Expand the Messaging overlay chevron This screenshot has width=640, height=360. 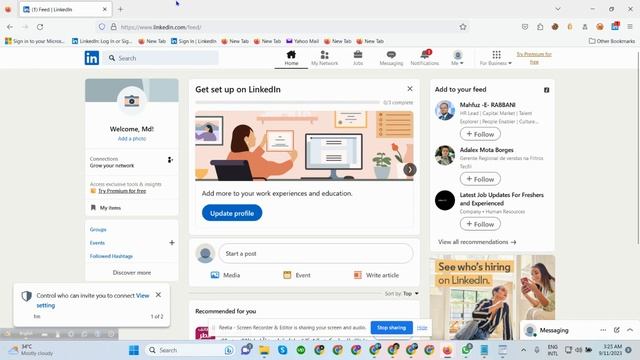[x=630, y=330]
